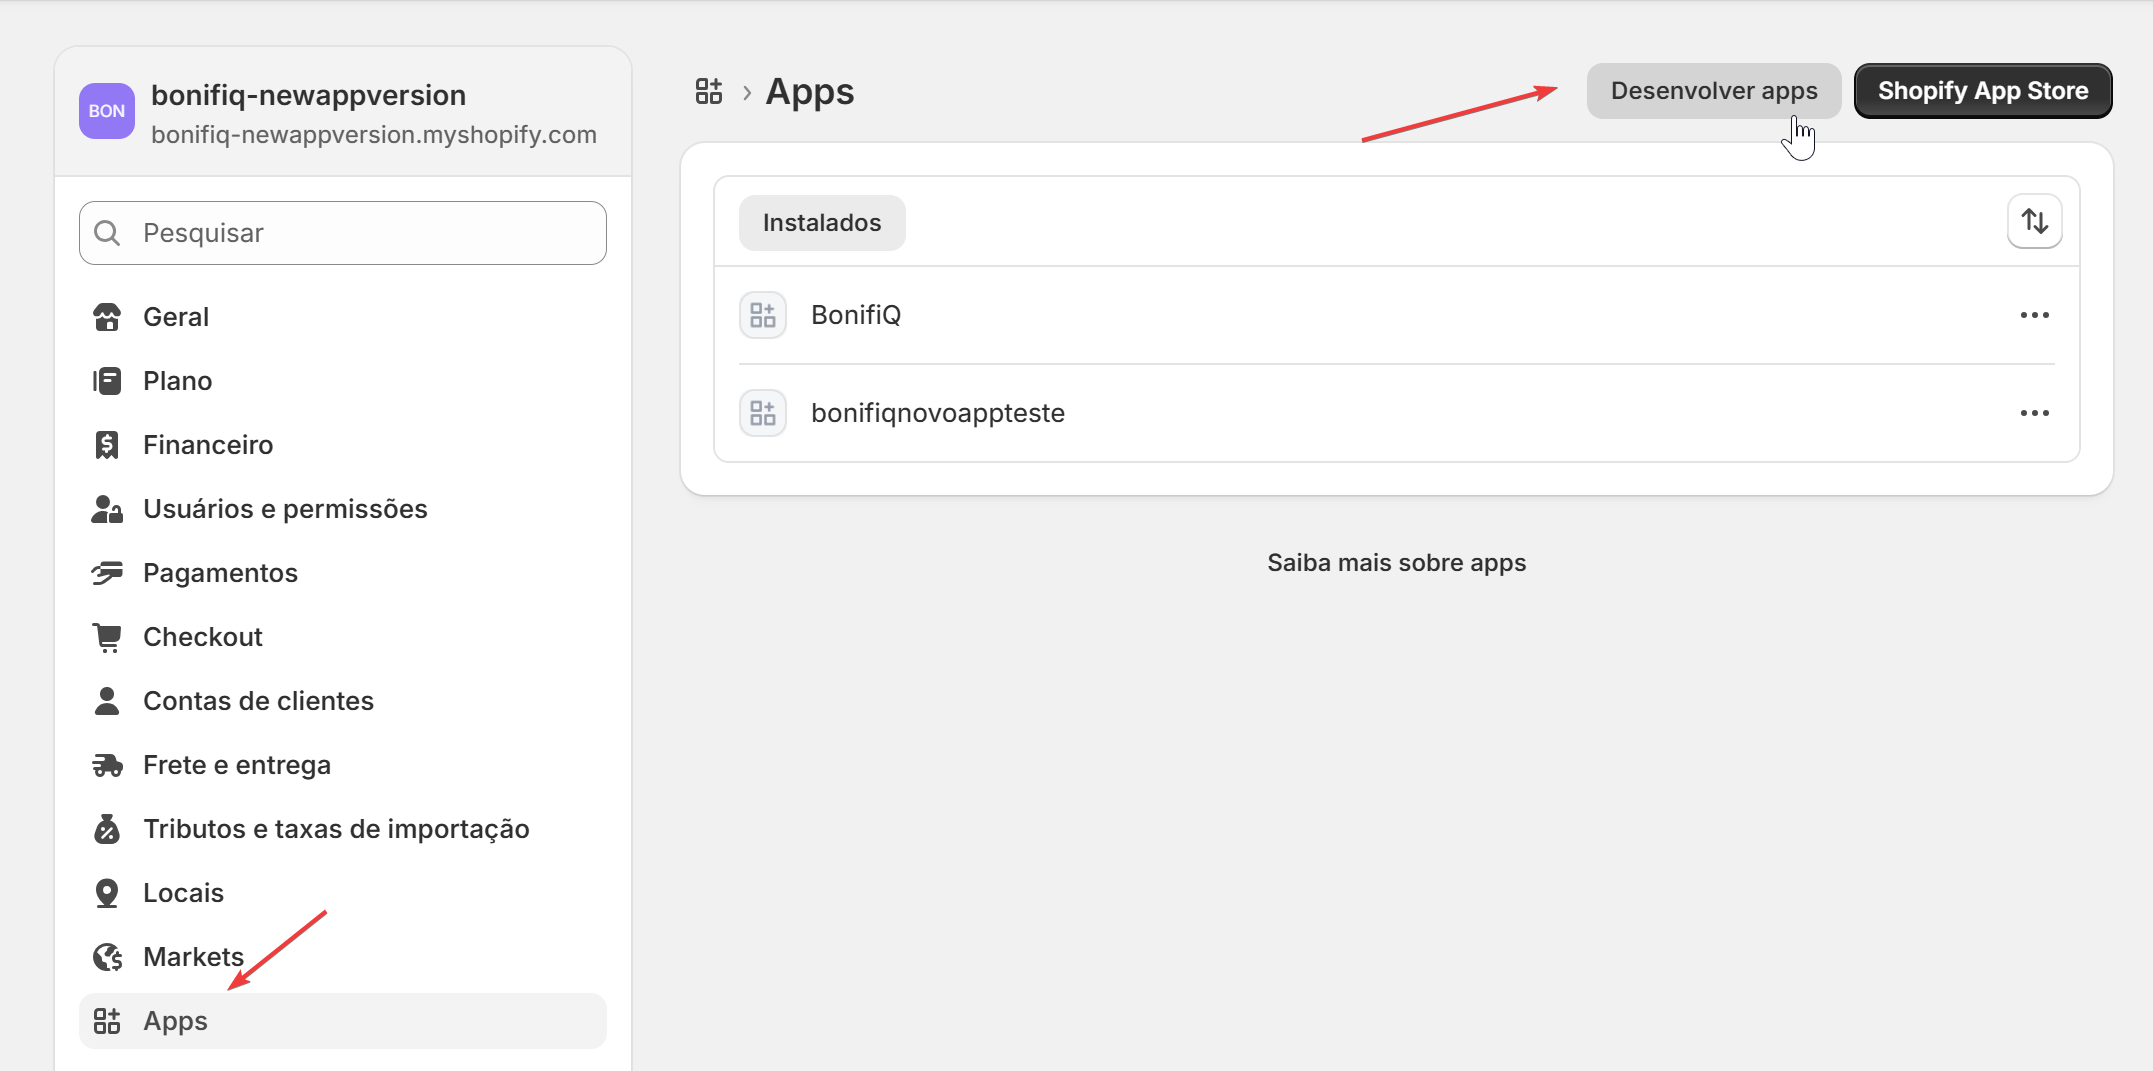The image size is (2153, 1071).
Task: Click the Financeiro receipt icon
Action: pyautogui.click(x=107, y=445)
